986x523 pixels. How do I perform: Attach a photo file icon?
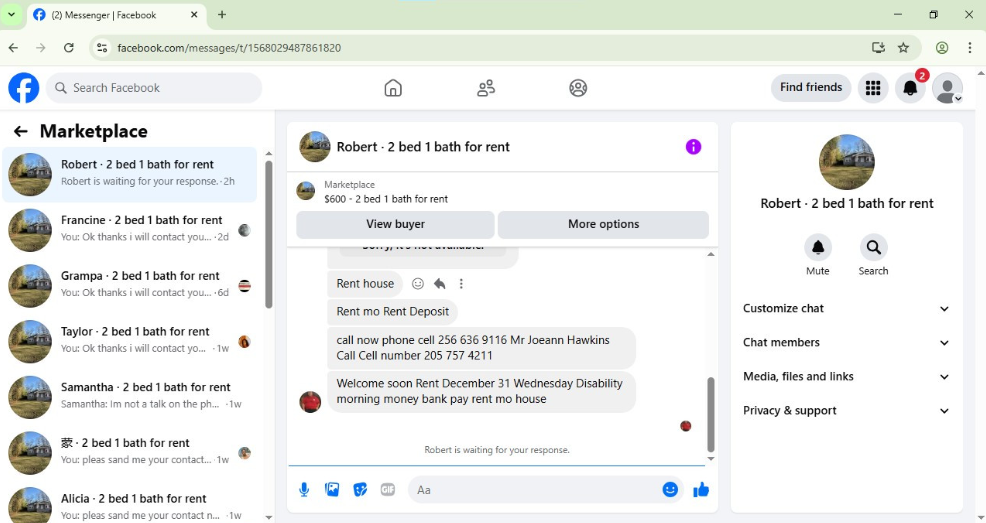coord(332,490)
